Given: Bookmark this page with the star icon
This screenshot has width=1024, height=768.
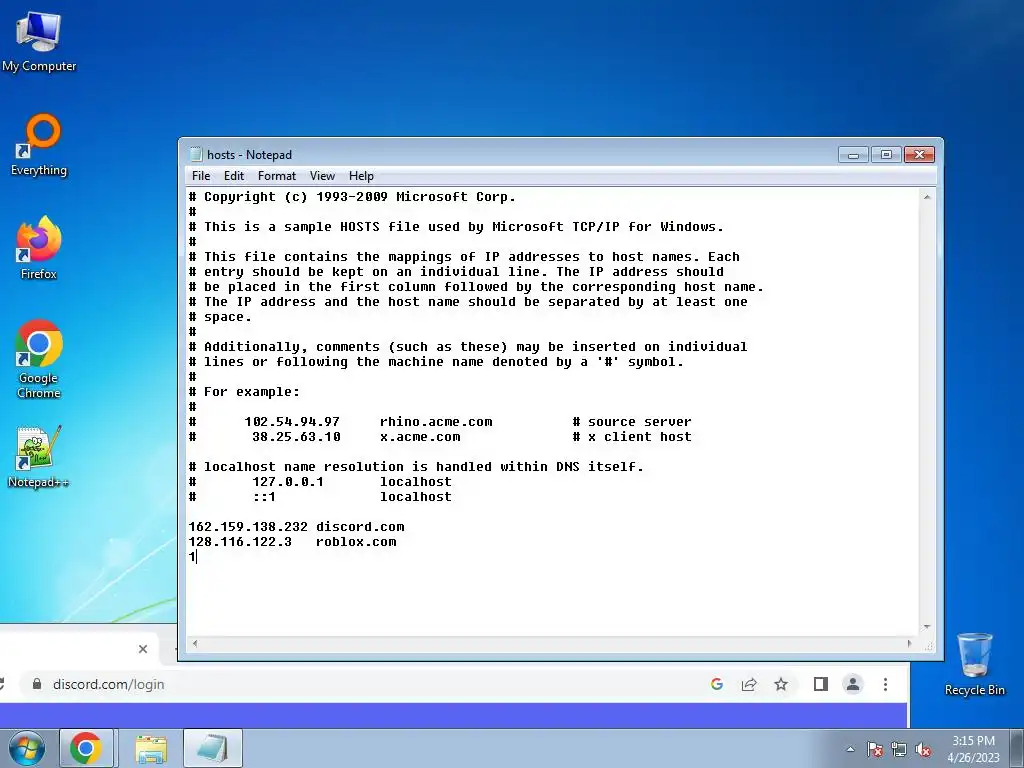Looking at the screenshot, I should 780,684.
